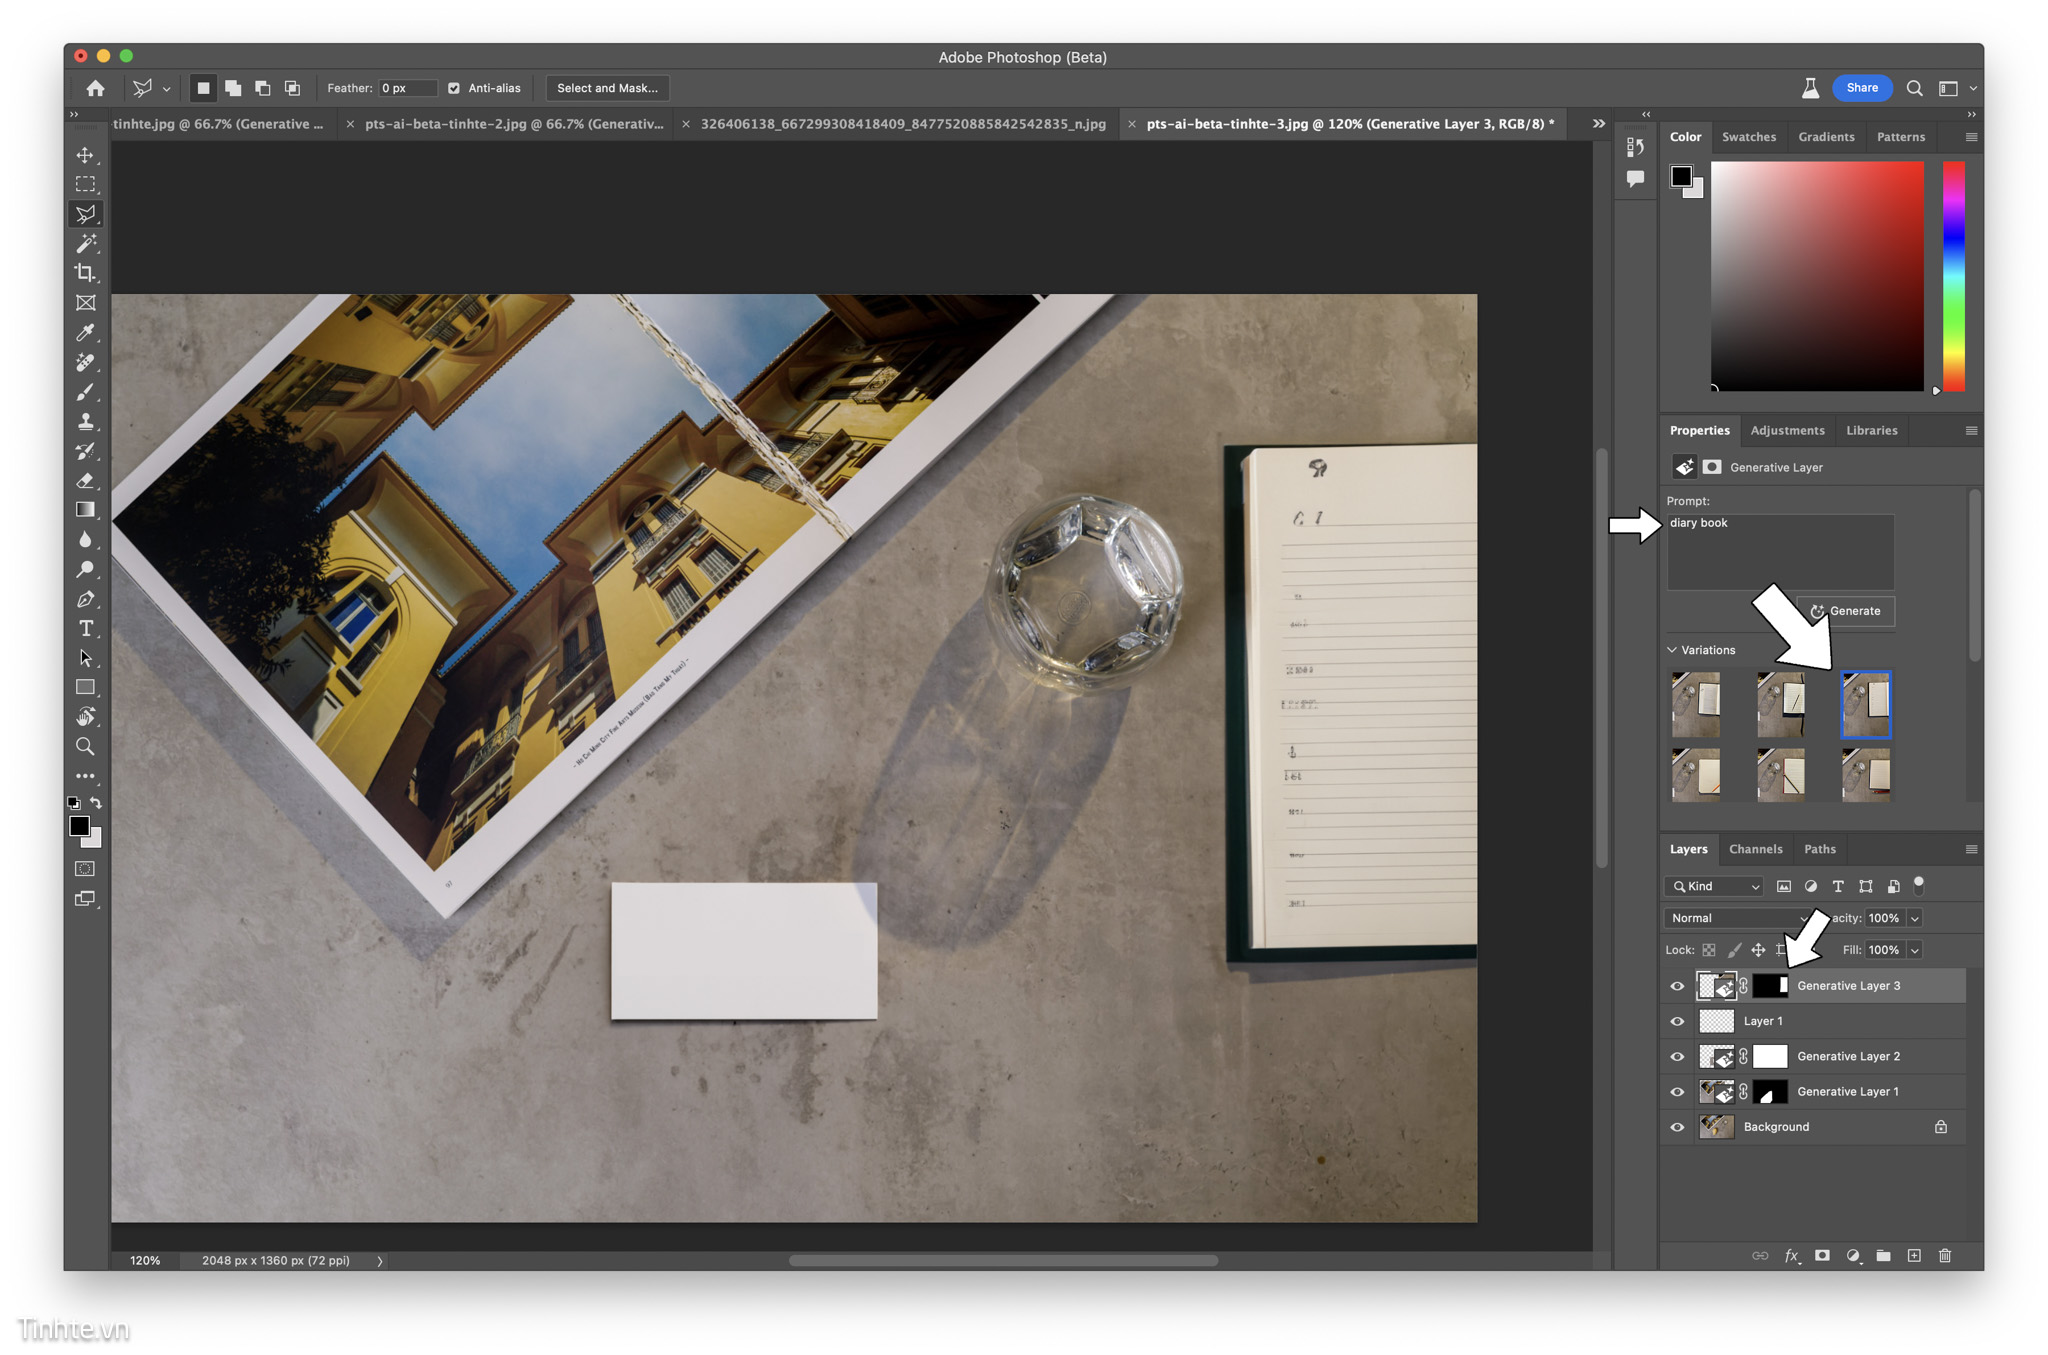Open the layer blending mode dropdown
This screenshot has height=1355, width=2048.
1712,916
